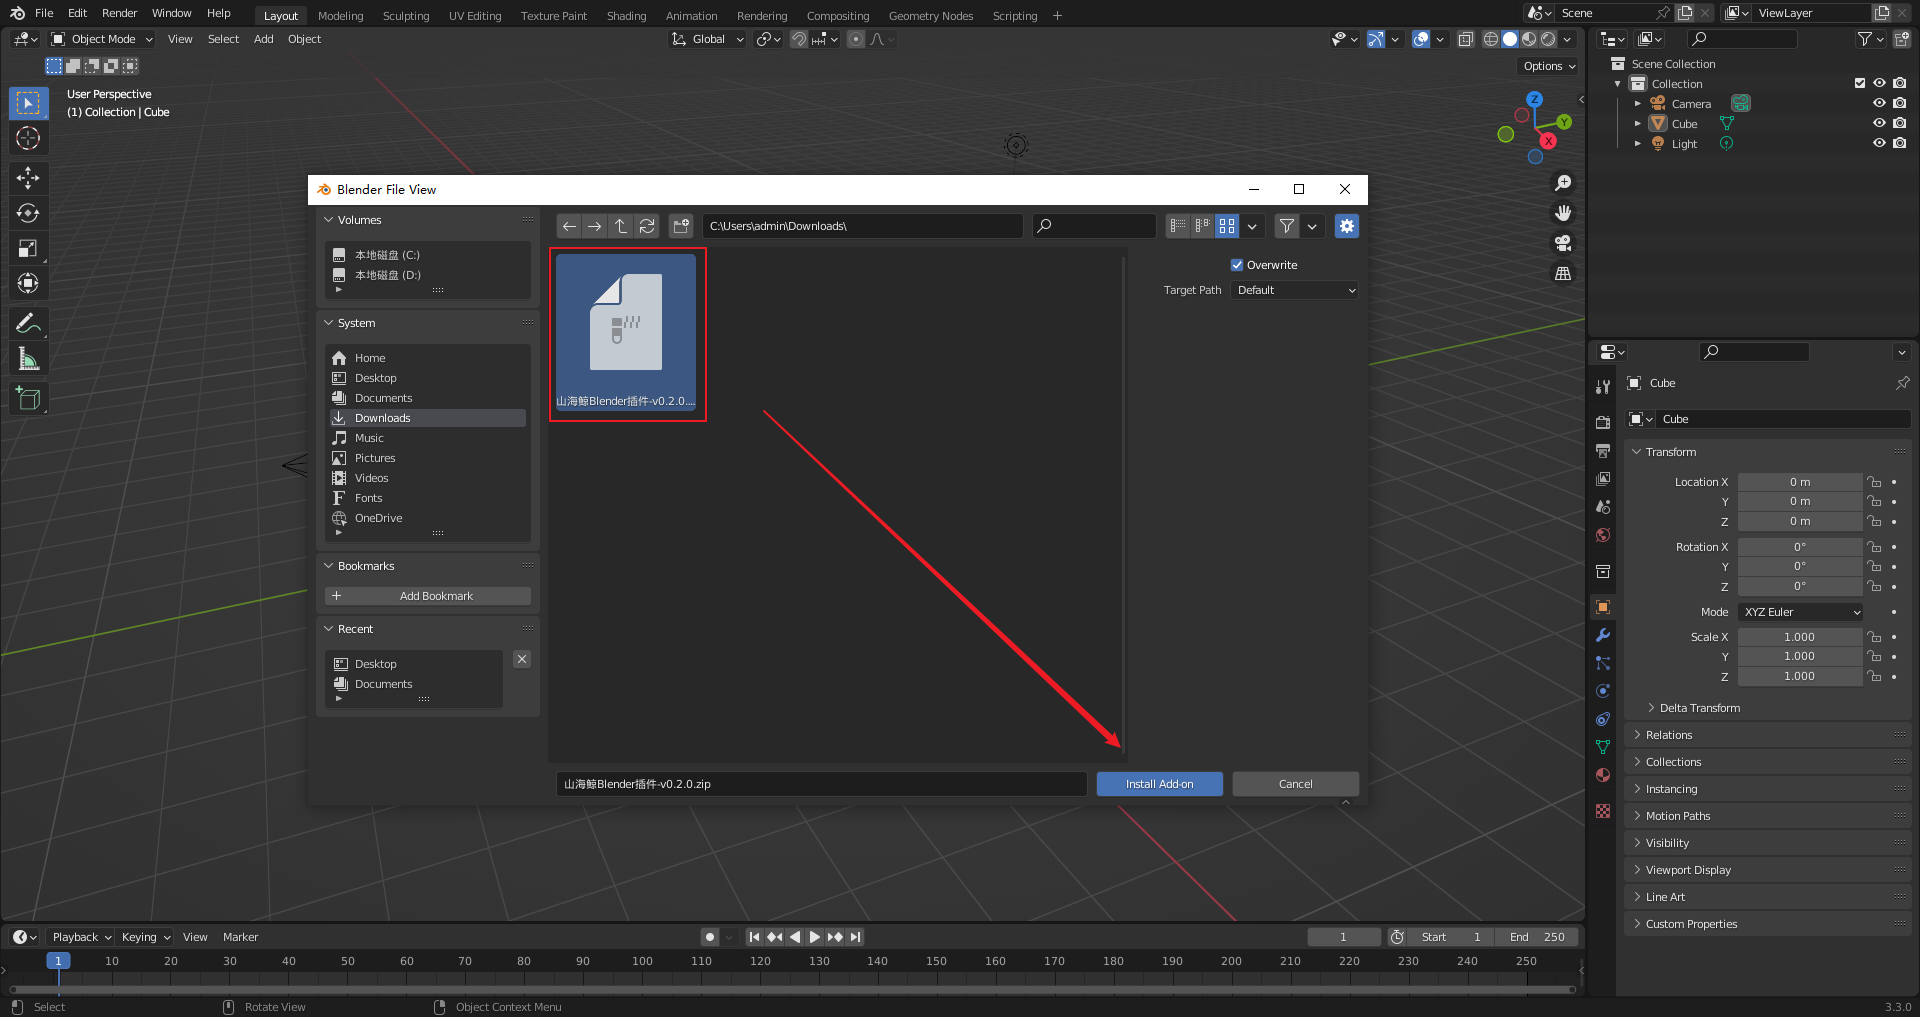Open Options popover in viewport

1549,66
